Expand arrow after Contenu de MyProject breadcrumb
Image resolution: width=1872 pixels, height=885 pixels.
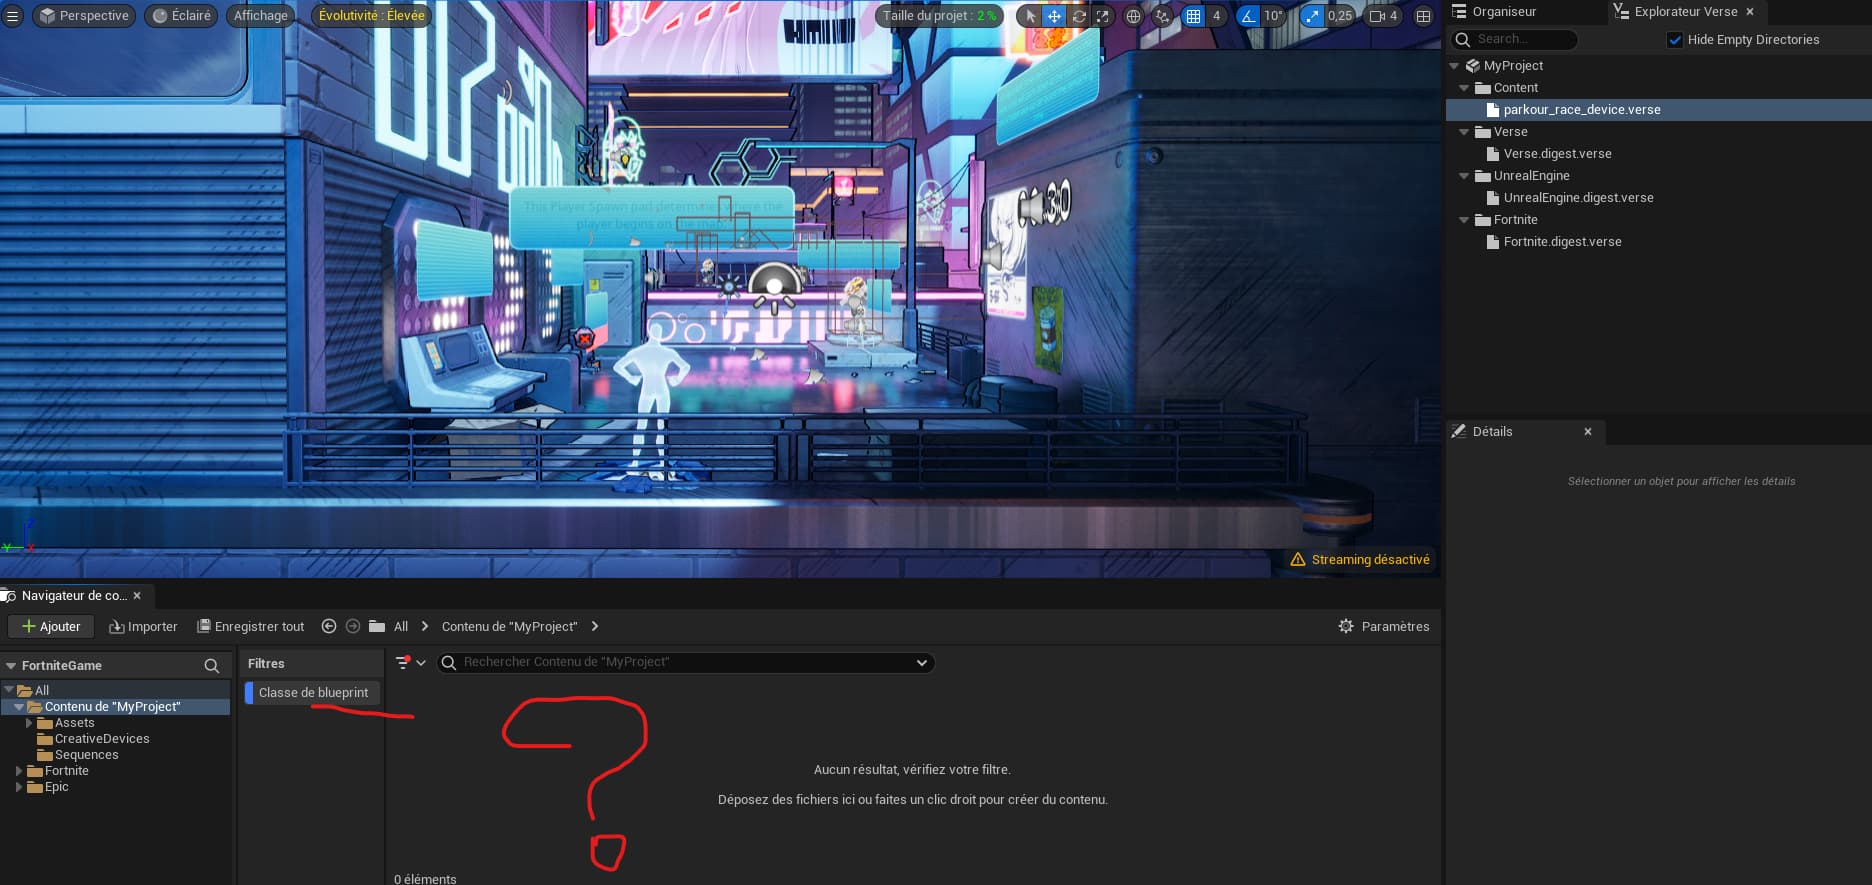595,626
